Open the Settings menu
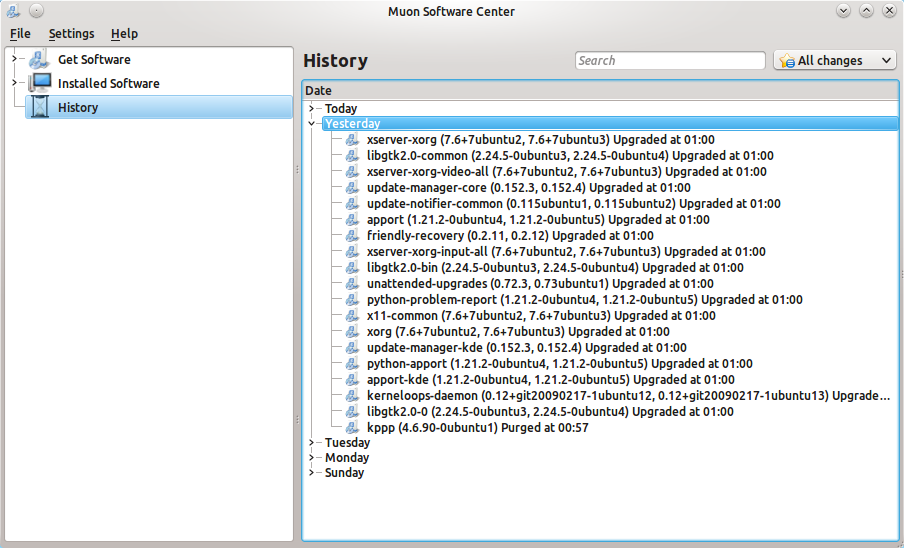904x548 pixels. (71, 33)
